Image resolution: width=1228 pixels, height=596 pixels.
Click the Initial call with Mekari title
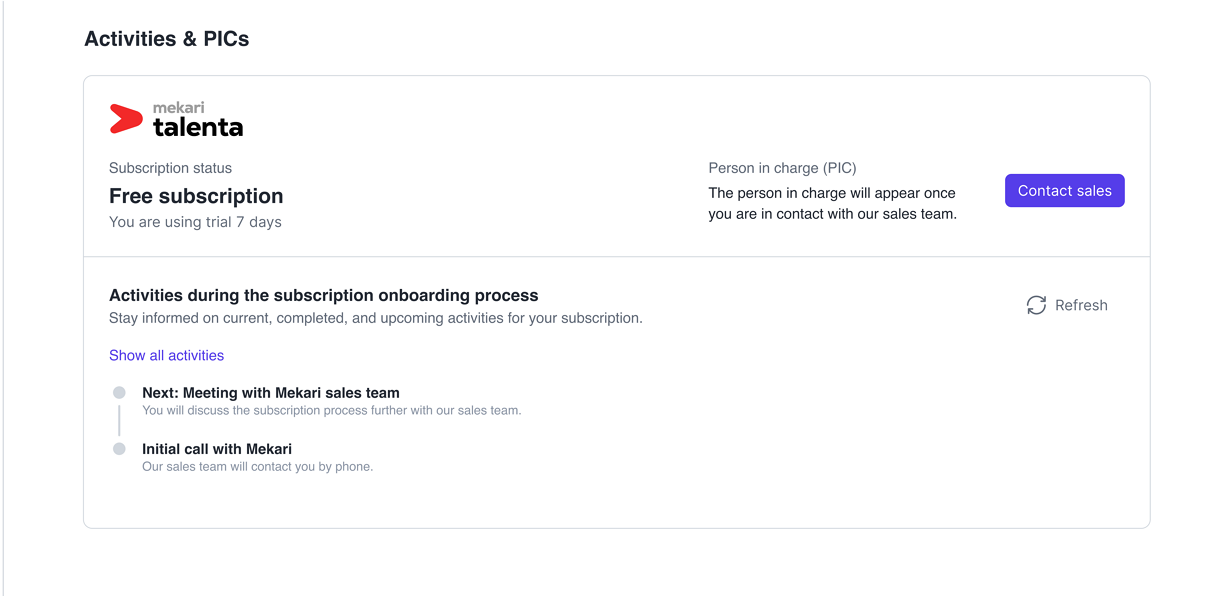click(x=217, y=449)
